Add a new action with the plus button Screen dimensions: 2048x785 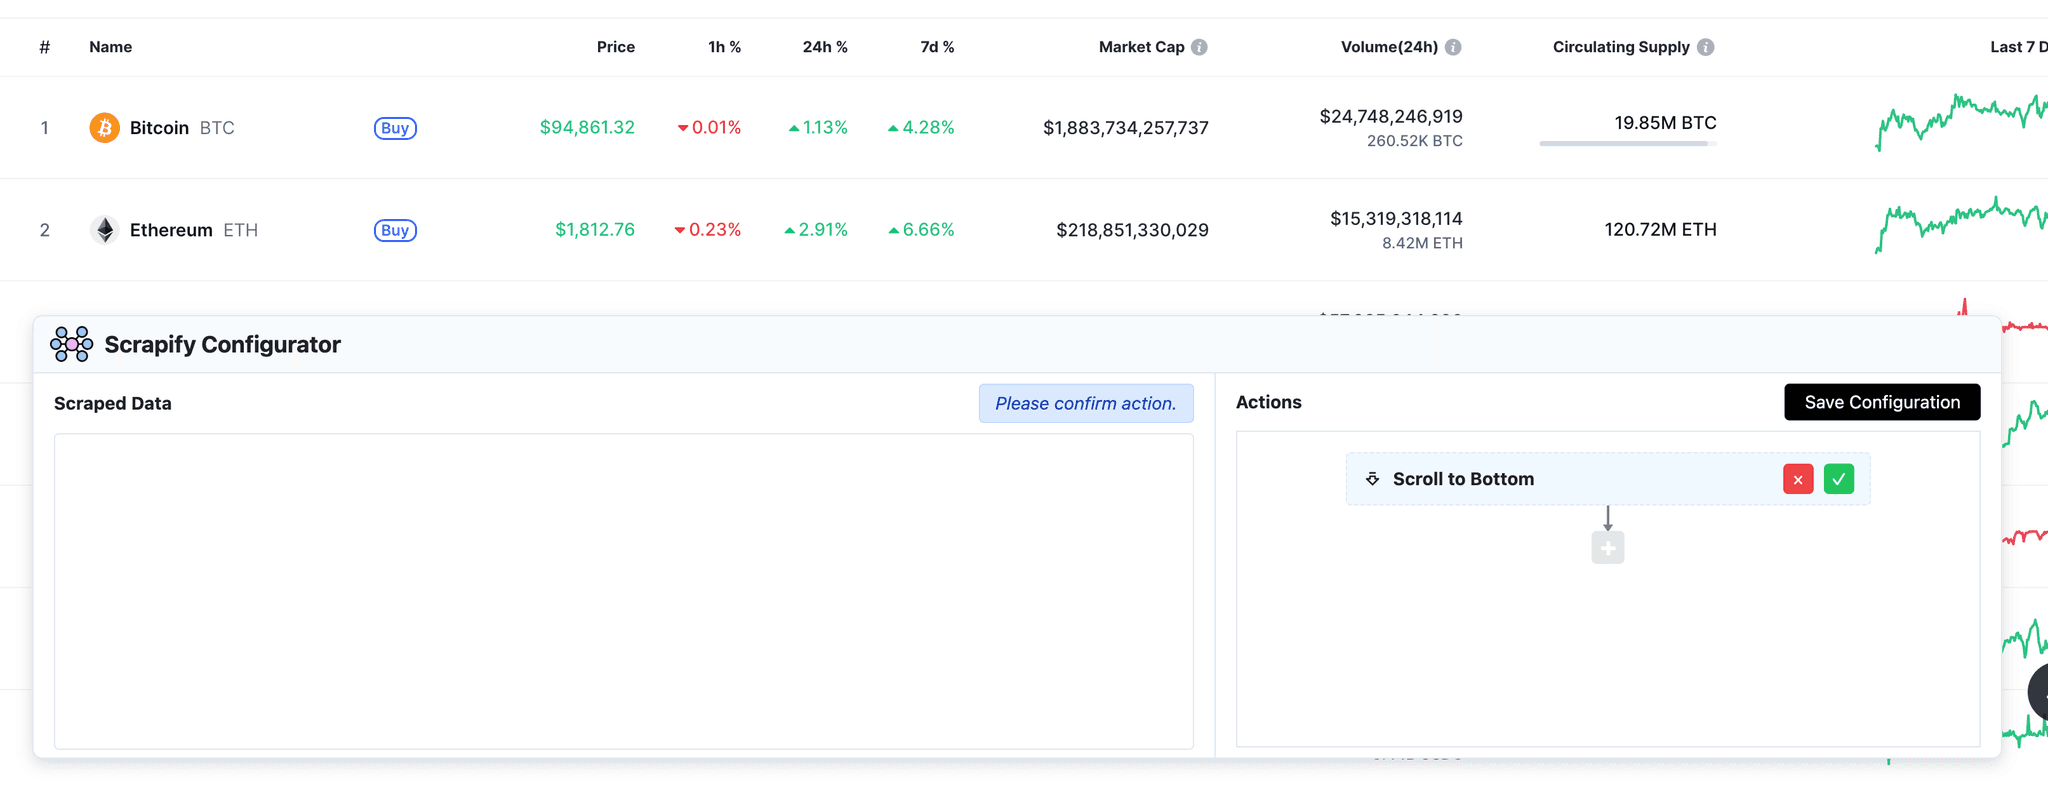coord(1608,548)
